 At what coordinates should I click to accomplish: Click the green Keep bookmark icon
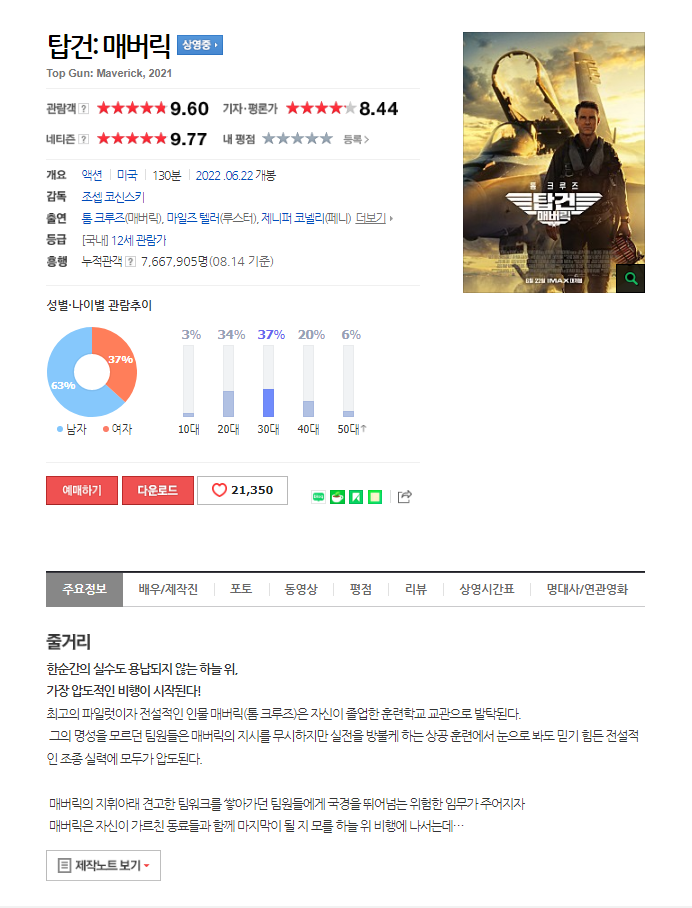coord(356,497)
